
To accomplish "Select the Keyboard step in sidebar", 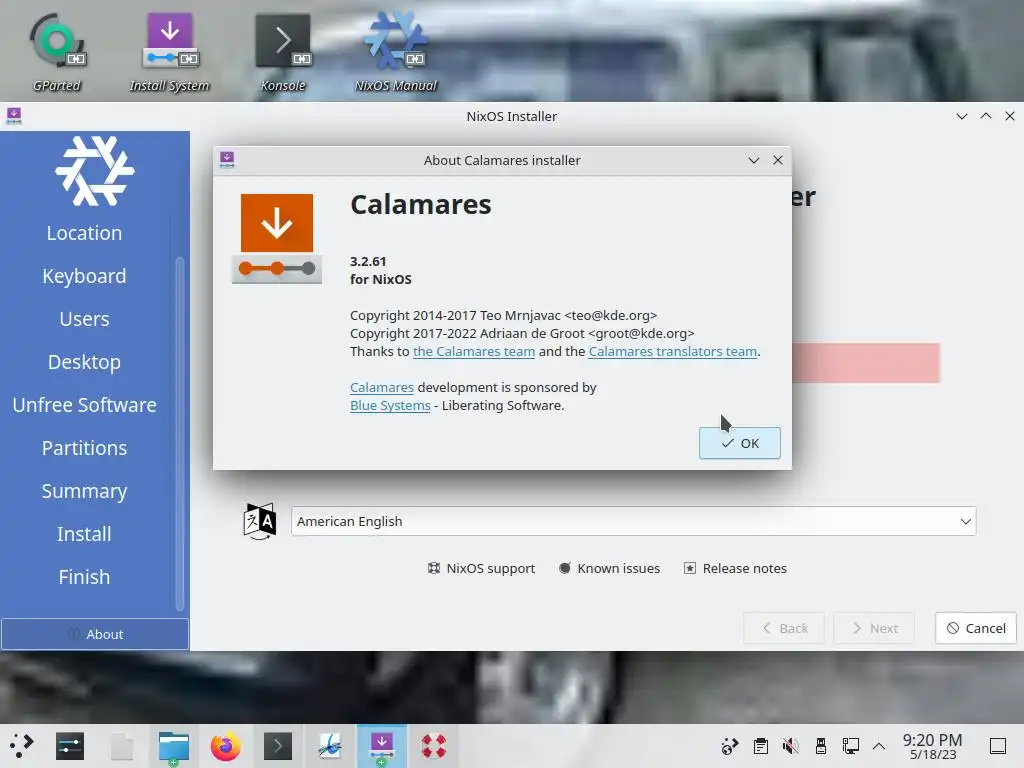I will (x=84, y=276).
